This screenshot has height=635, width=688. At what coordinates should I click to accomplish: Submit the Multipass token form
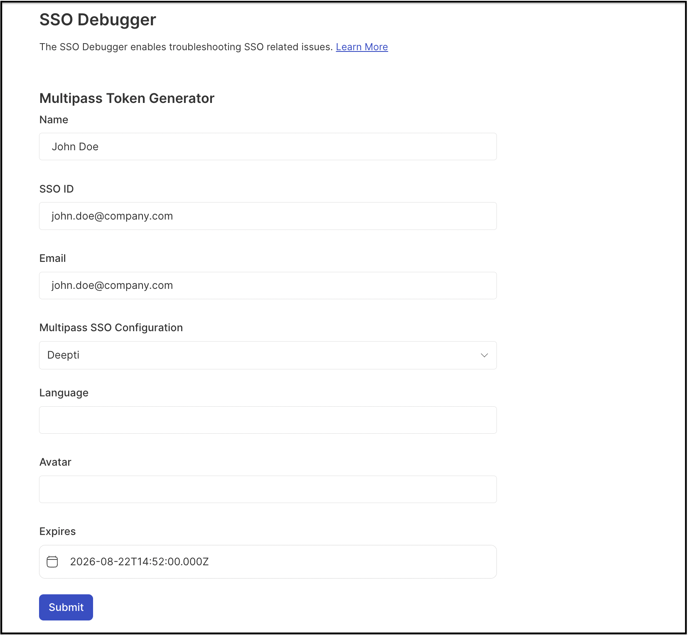pos(66,607)
